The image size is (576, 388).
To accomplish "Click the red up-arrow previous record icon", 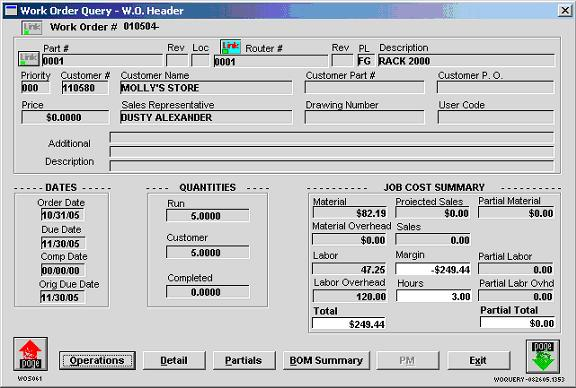I will (x=30, y=354).
